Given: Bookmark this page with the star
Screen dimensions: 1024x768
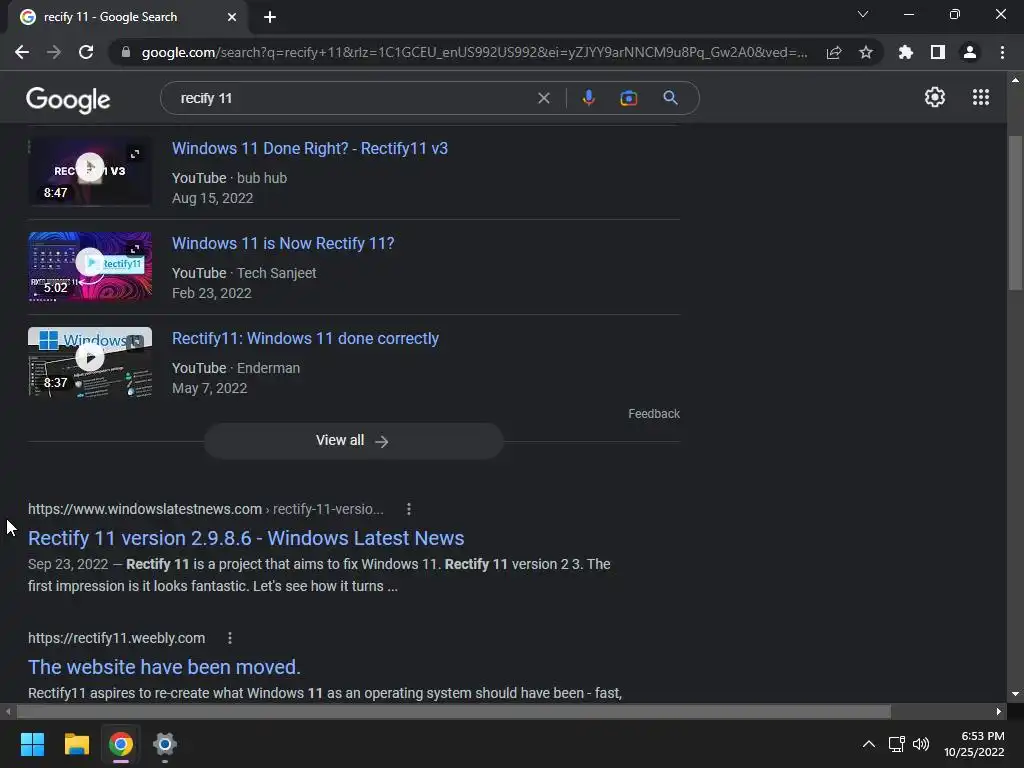Looking at the screenshot, I should [866, 52].
